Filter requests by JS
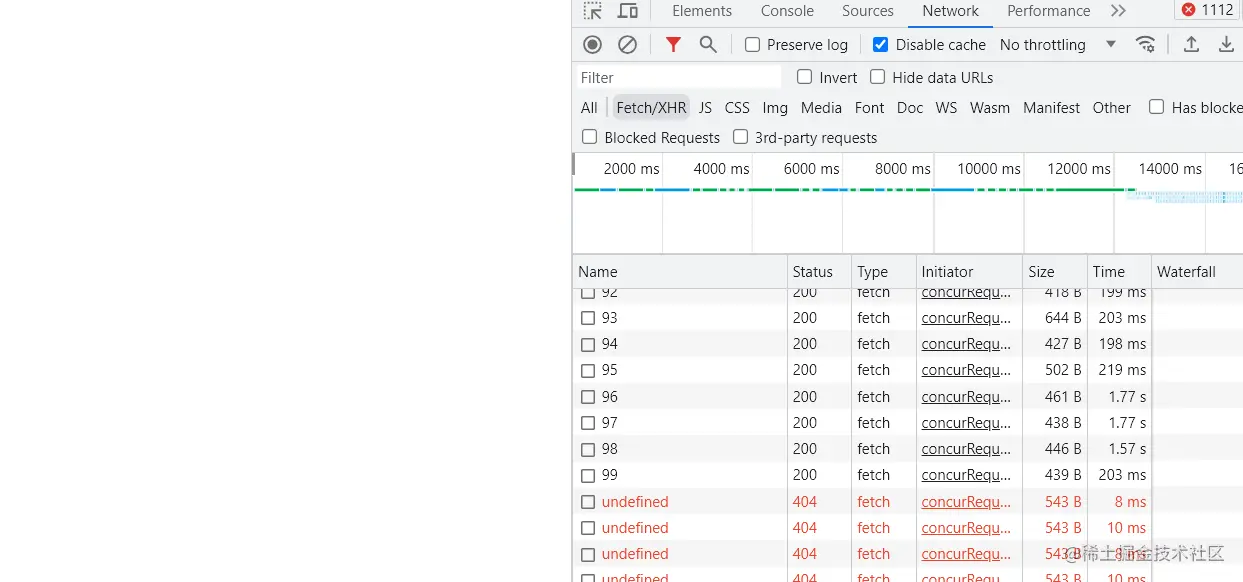 (x=705, y=108)
